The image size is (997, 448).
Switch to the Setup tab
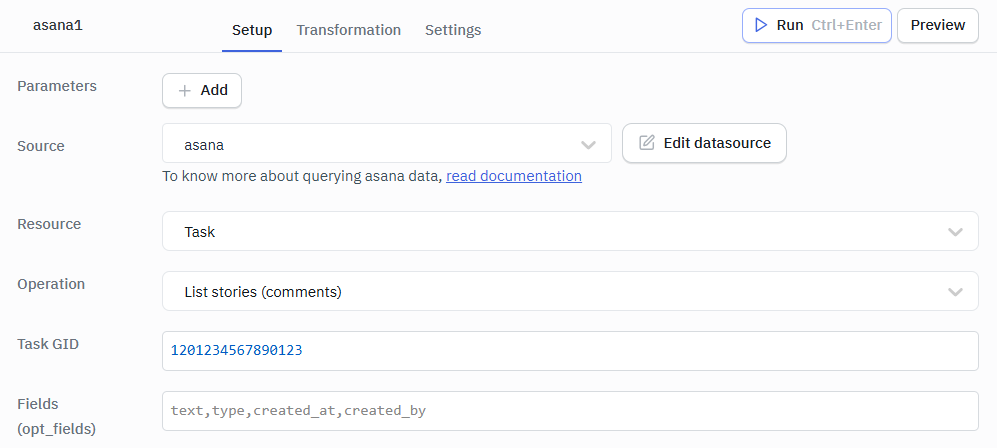tap(252, 30)
